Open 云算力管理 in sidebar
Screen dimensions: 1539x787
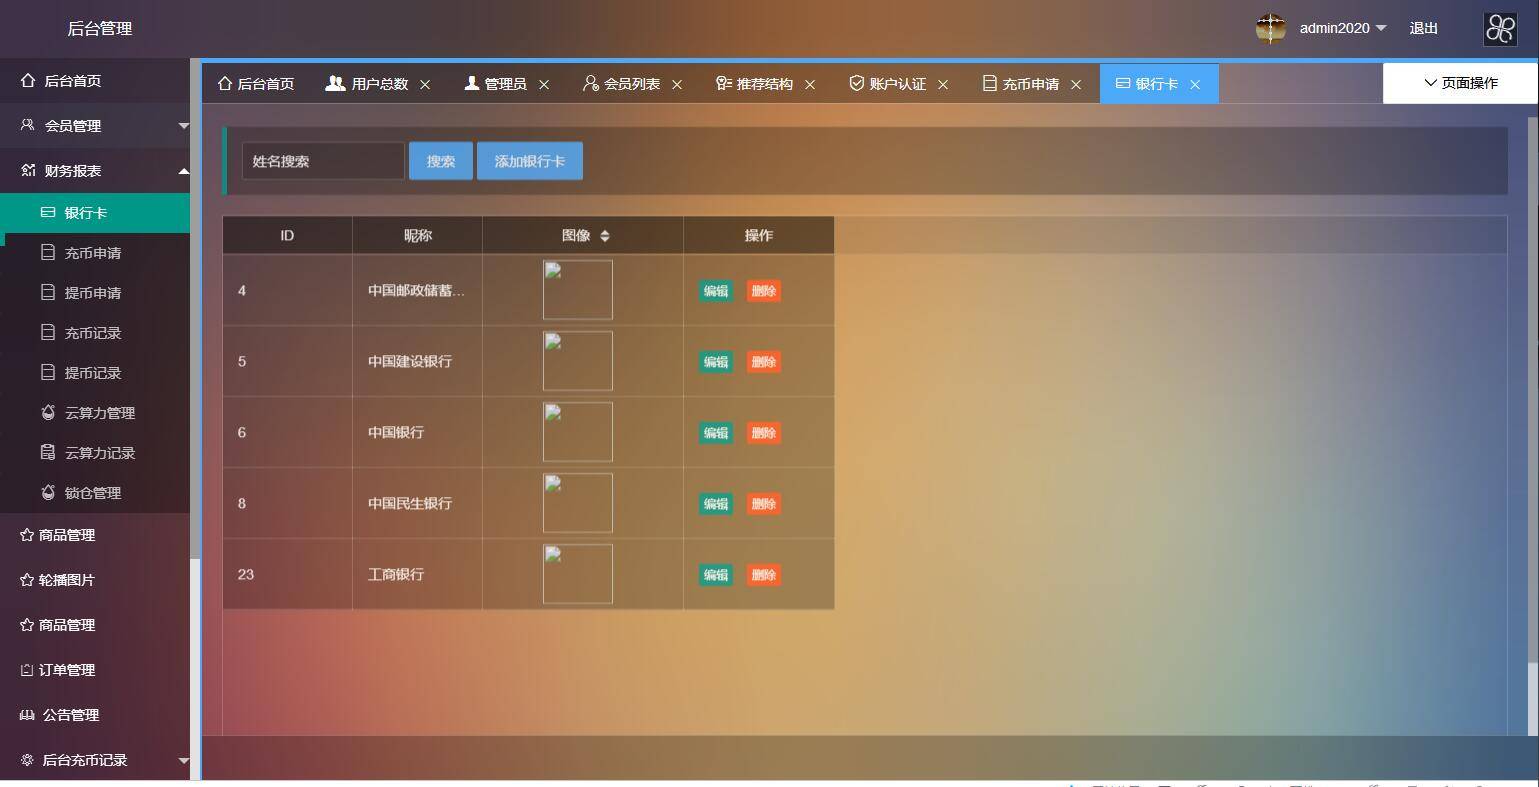click(x=99, y=413)
